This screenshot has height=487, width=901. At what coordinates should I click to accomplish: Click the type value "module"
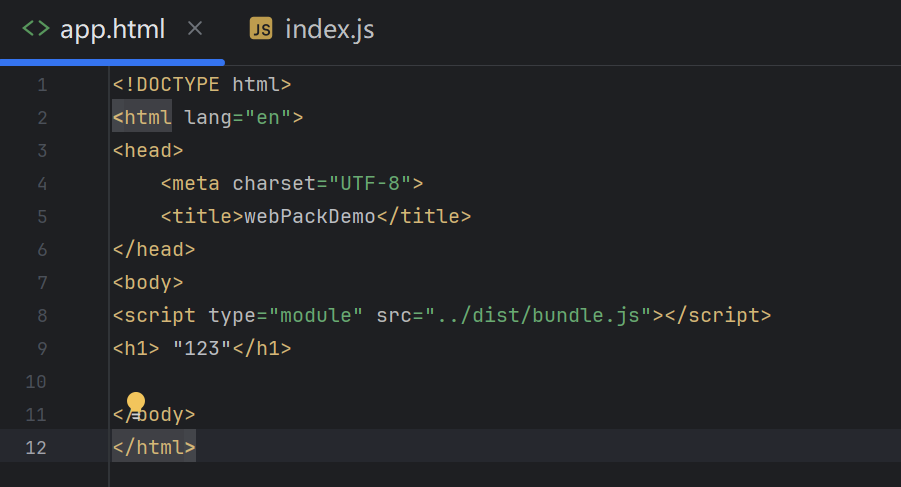[x=315, y=315]
